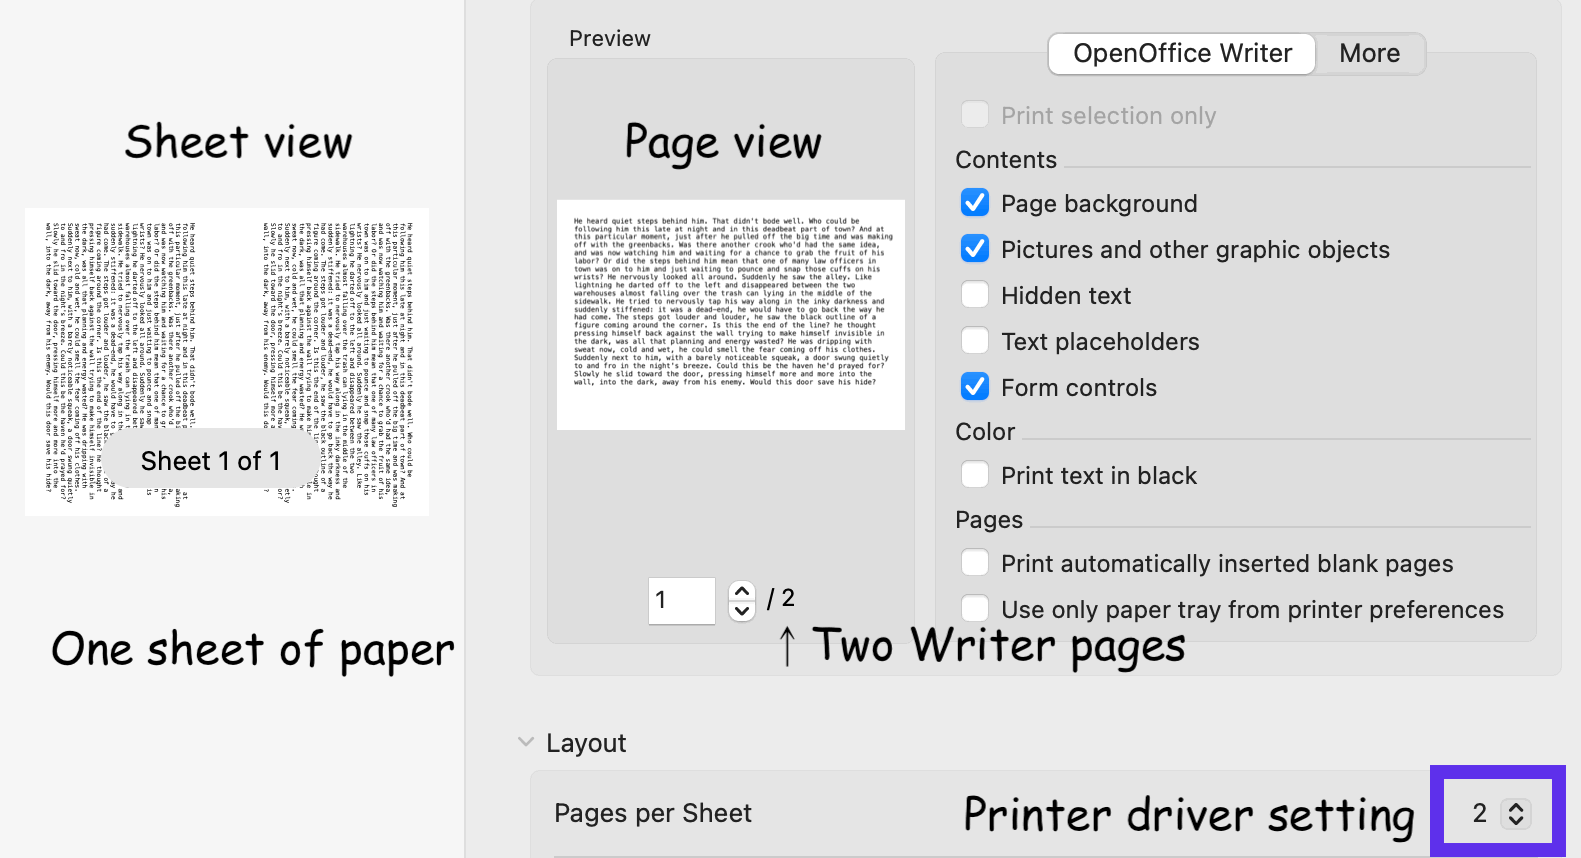The width and height of the screenshot is (1581, 858).
Task: Click the Pages section heading
Action: [x=989, y=520]
